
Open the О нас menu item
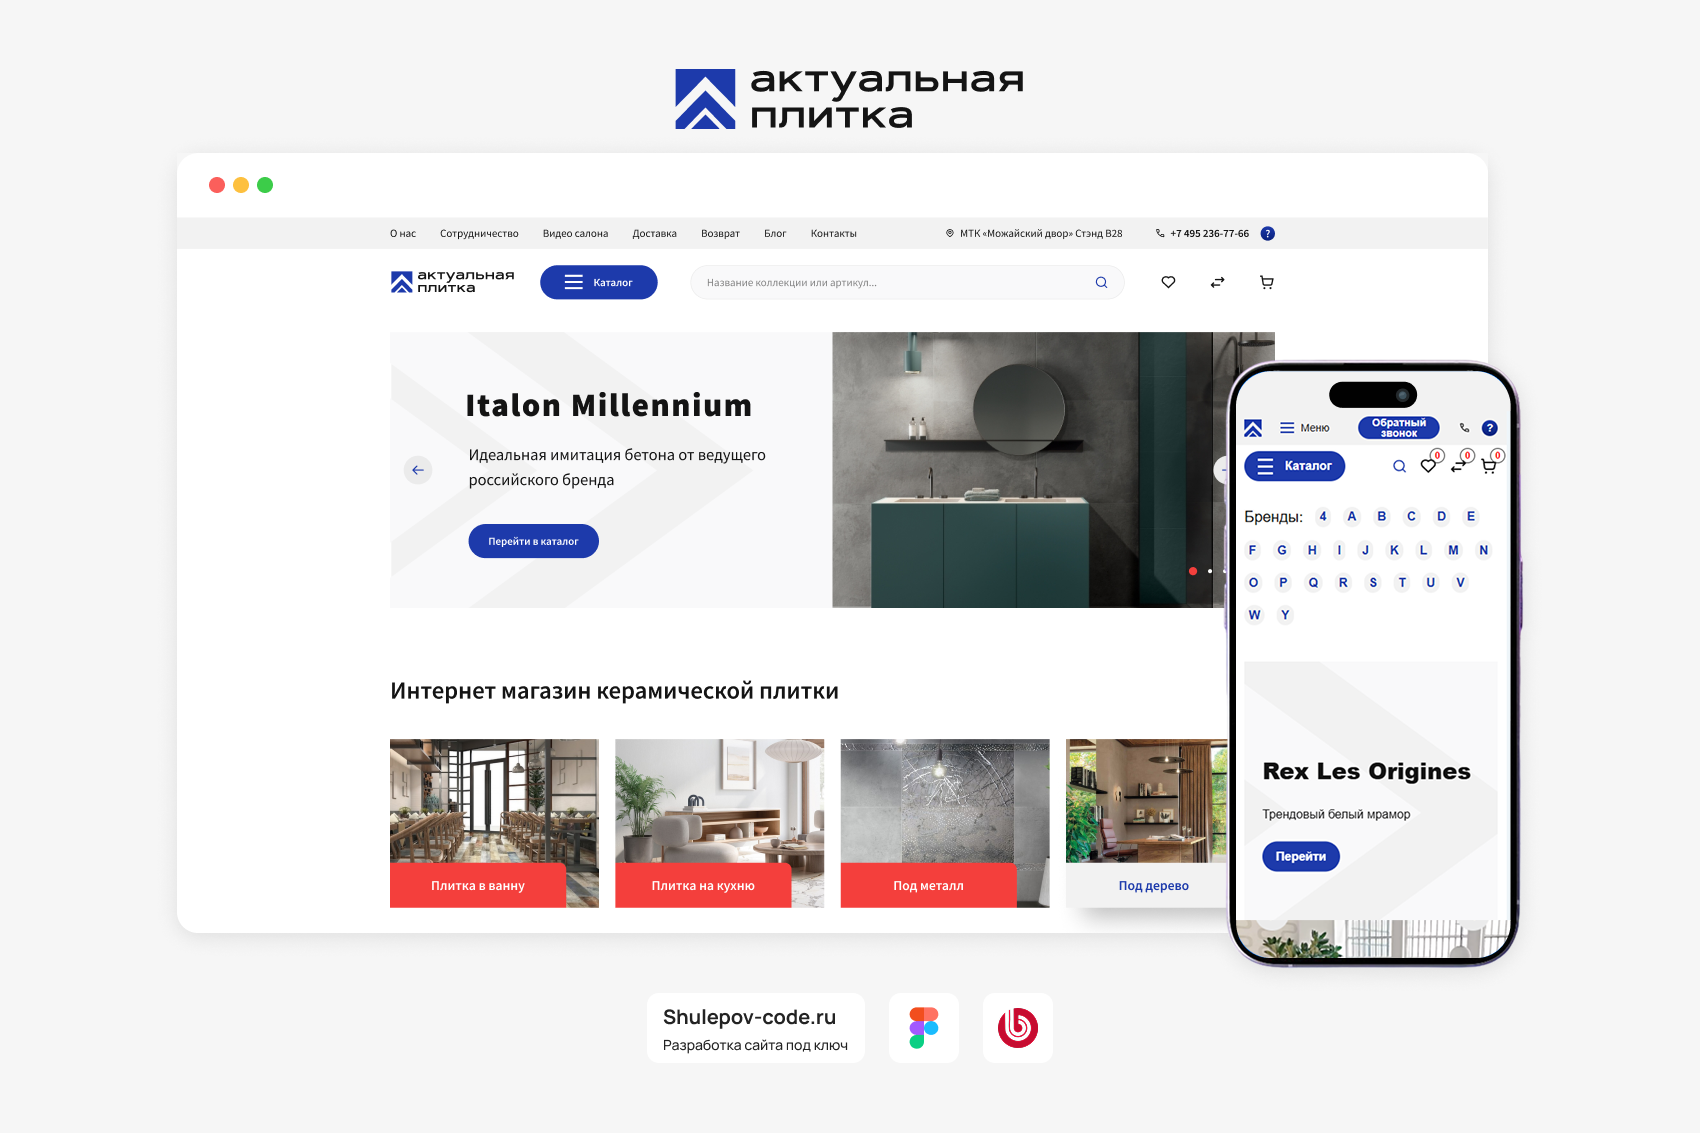[403, 234]
